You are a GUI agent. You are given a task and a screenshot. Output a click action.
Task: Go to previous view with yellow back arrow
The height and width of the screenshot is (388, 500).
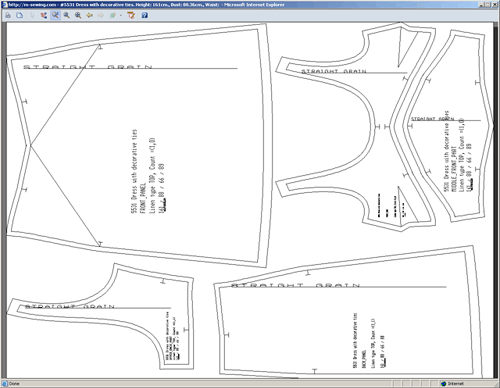click(89, 15)
